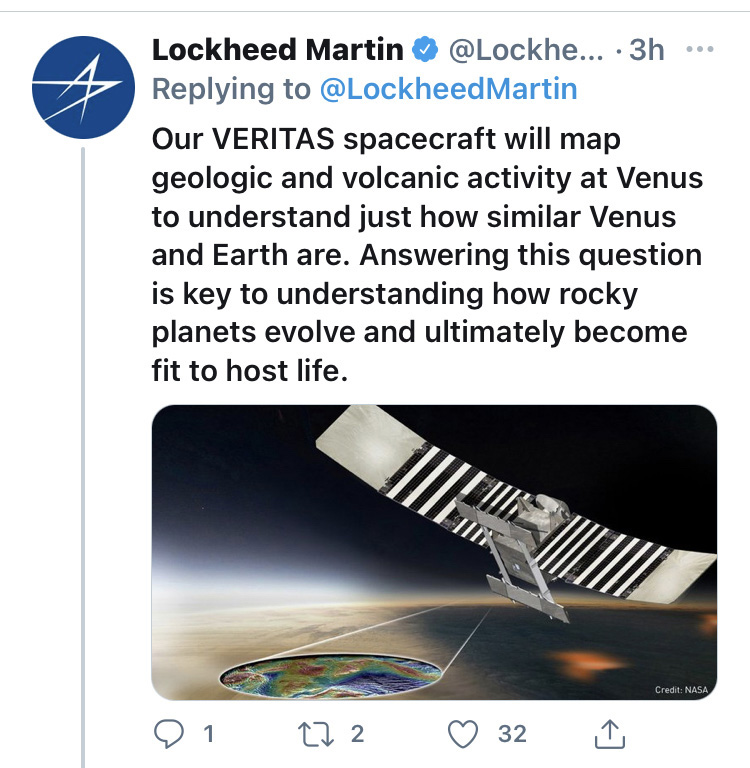
Task: Click the Credit: NASA caption on image
Action: tap(681, 690)
